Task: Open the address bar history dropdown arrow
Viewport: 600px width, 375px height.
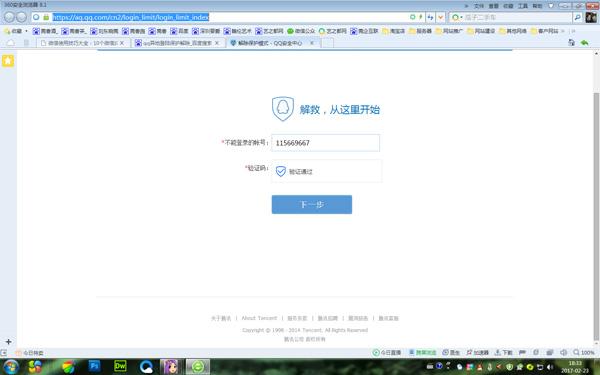Action: tap(440, 17)
